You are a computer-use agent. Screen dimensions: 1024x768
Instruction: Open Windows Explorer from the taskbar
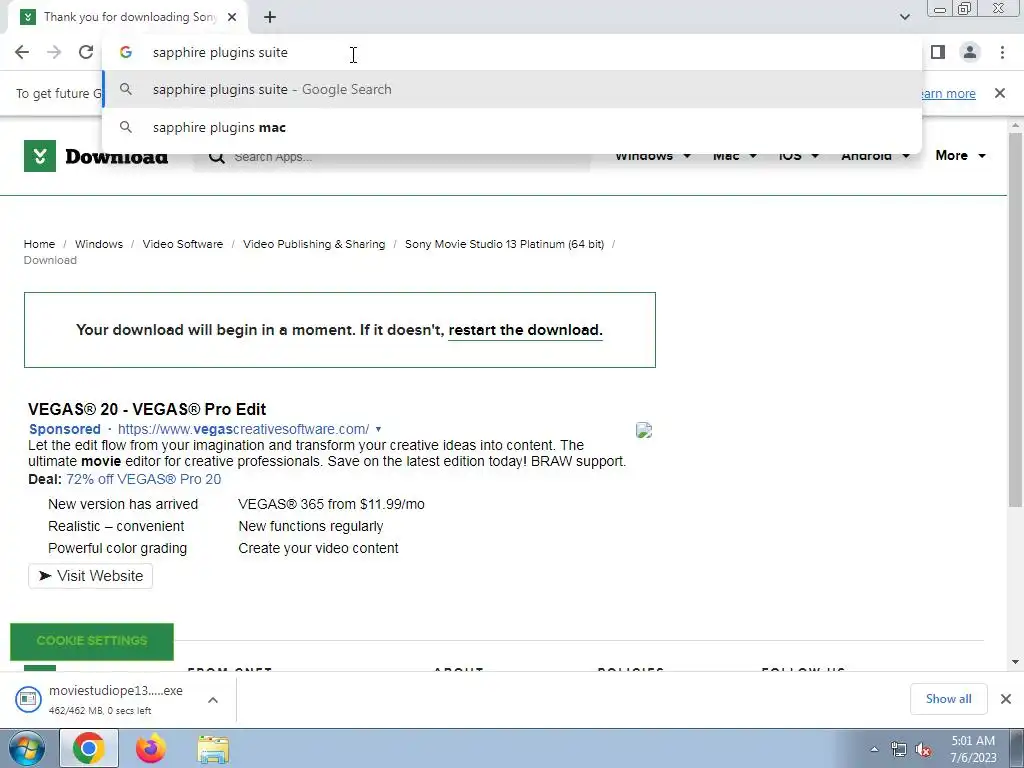coord(213,749)
